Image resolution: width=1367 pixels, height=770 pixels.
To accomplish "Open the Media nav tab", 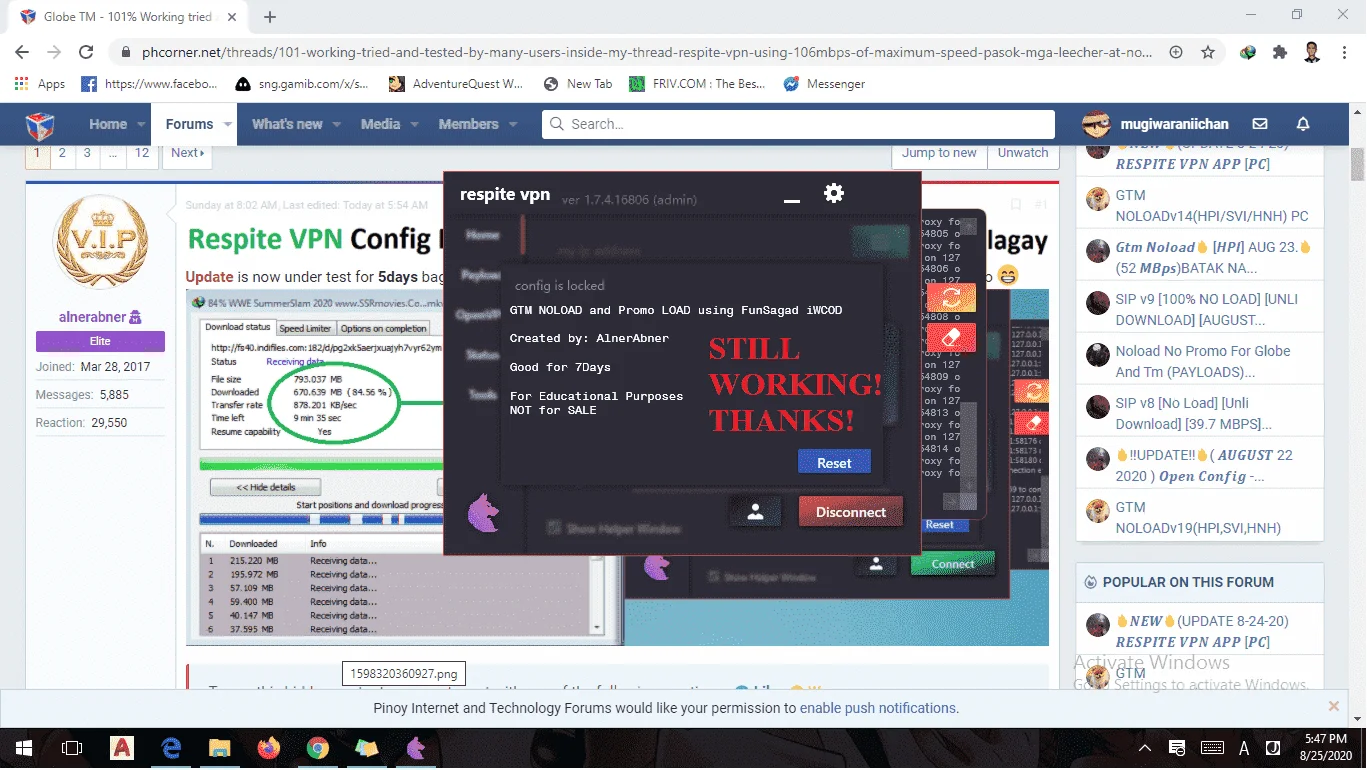I will click(x=380, y=125).
